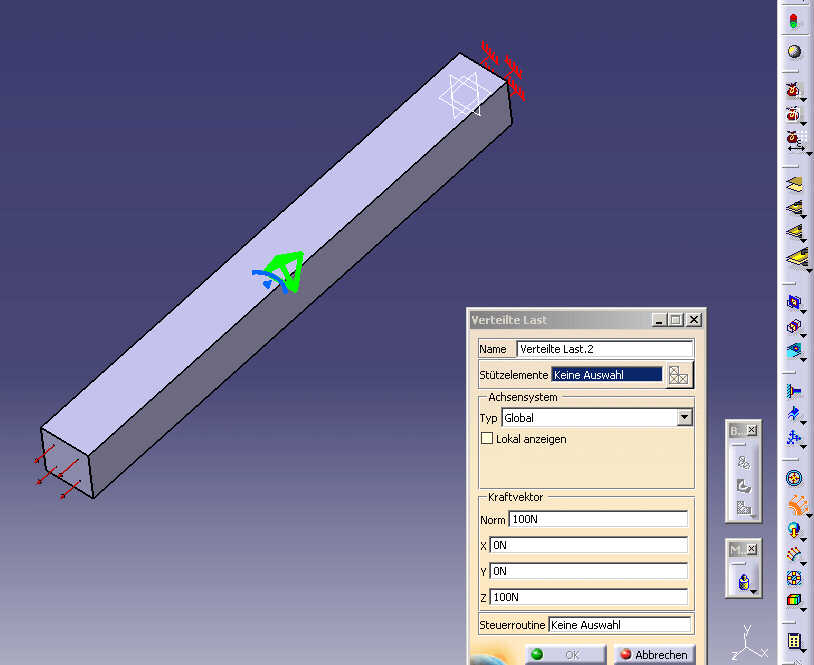Click the green manipulator symbol on beam

coord(286,272)
